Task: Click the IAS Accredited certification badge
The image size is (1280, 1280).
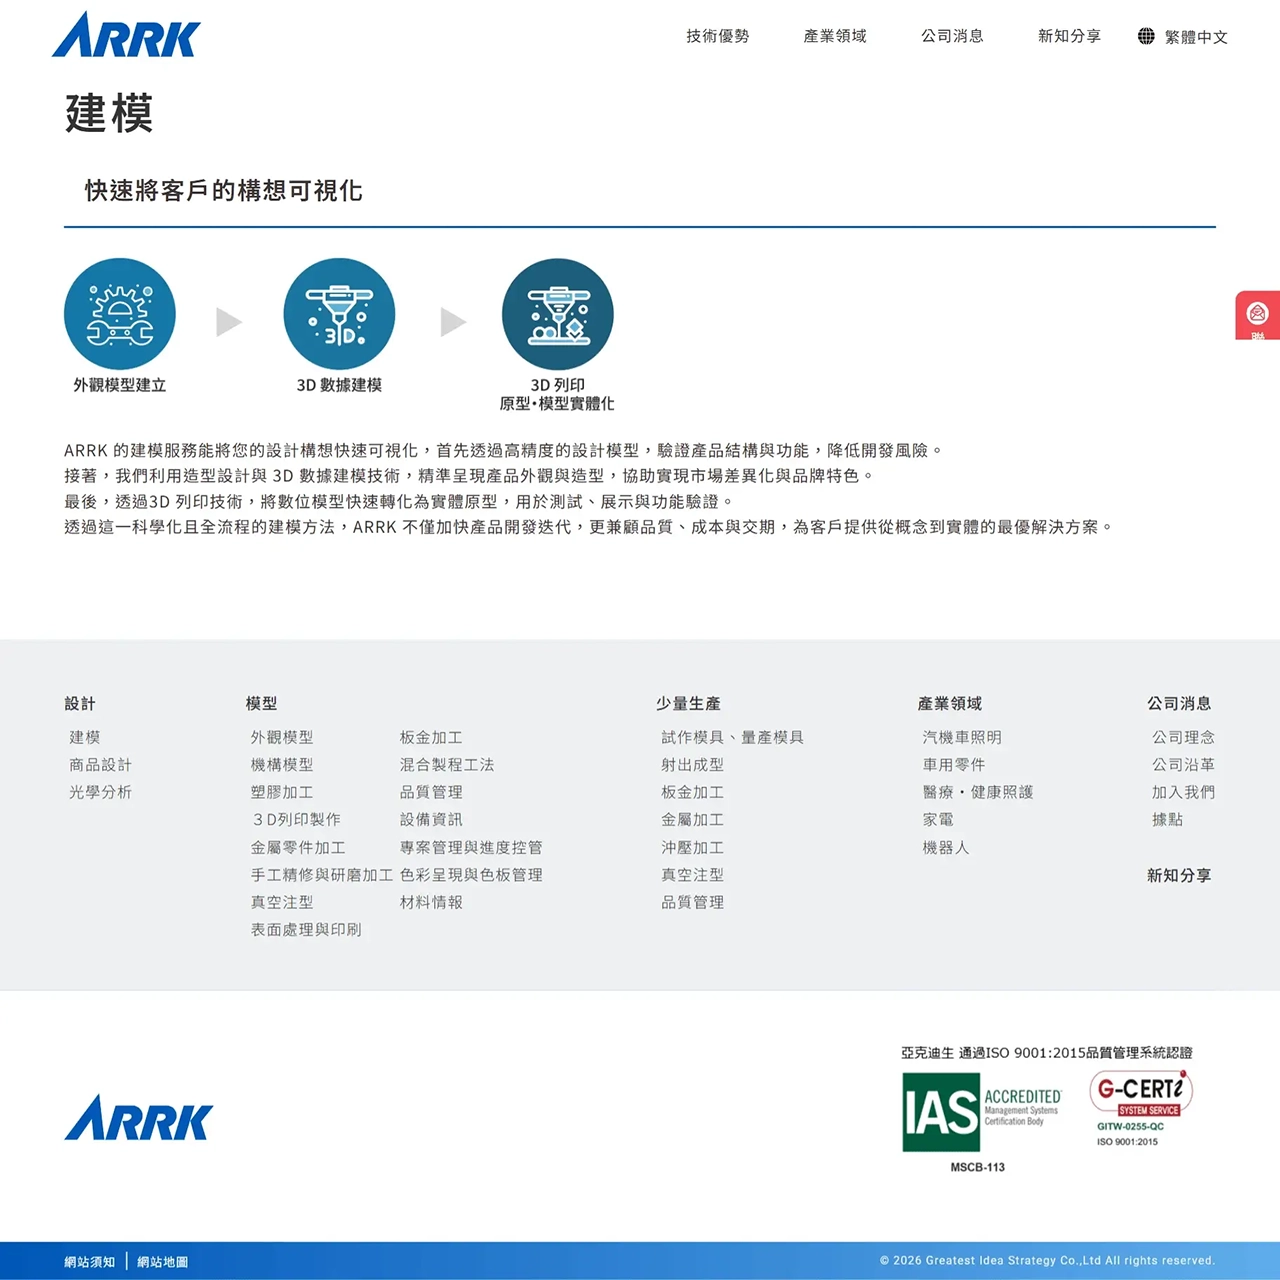Action: [982, 1112]
